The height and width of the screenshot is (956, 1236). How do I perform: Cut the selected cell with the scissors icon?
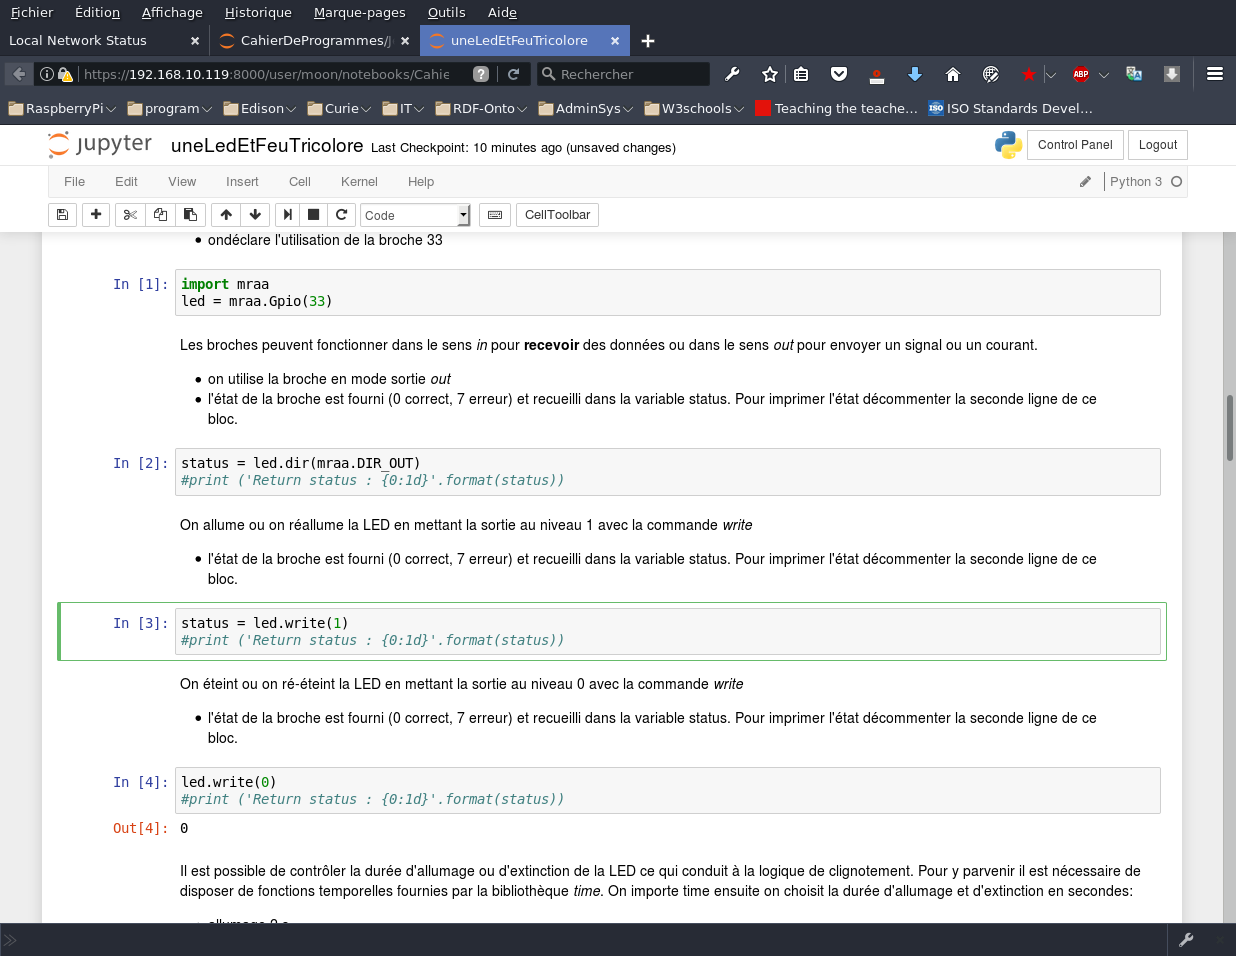pyautogui.click(x=130, y=215)
